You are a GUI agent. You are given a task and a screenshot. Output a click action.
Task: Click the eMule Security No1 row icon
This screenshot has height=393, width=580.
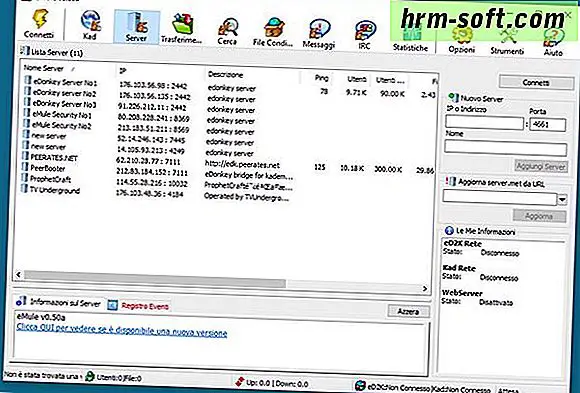click(x=27, y=112)
